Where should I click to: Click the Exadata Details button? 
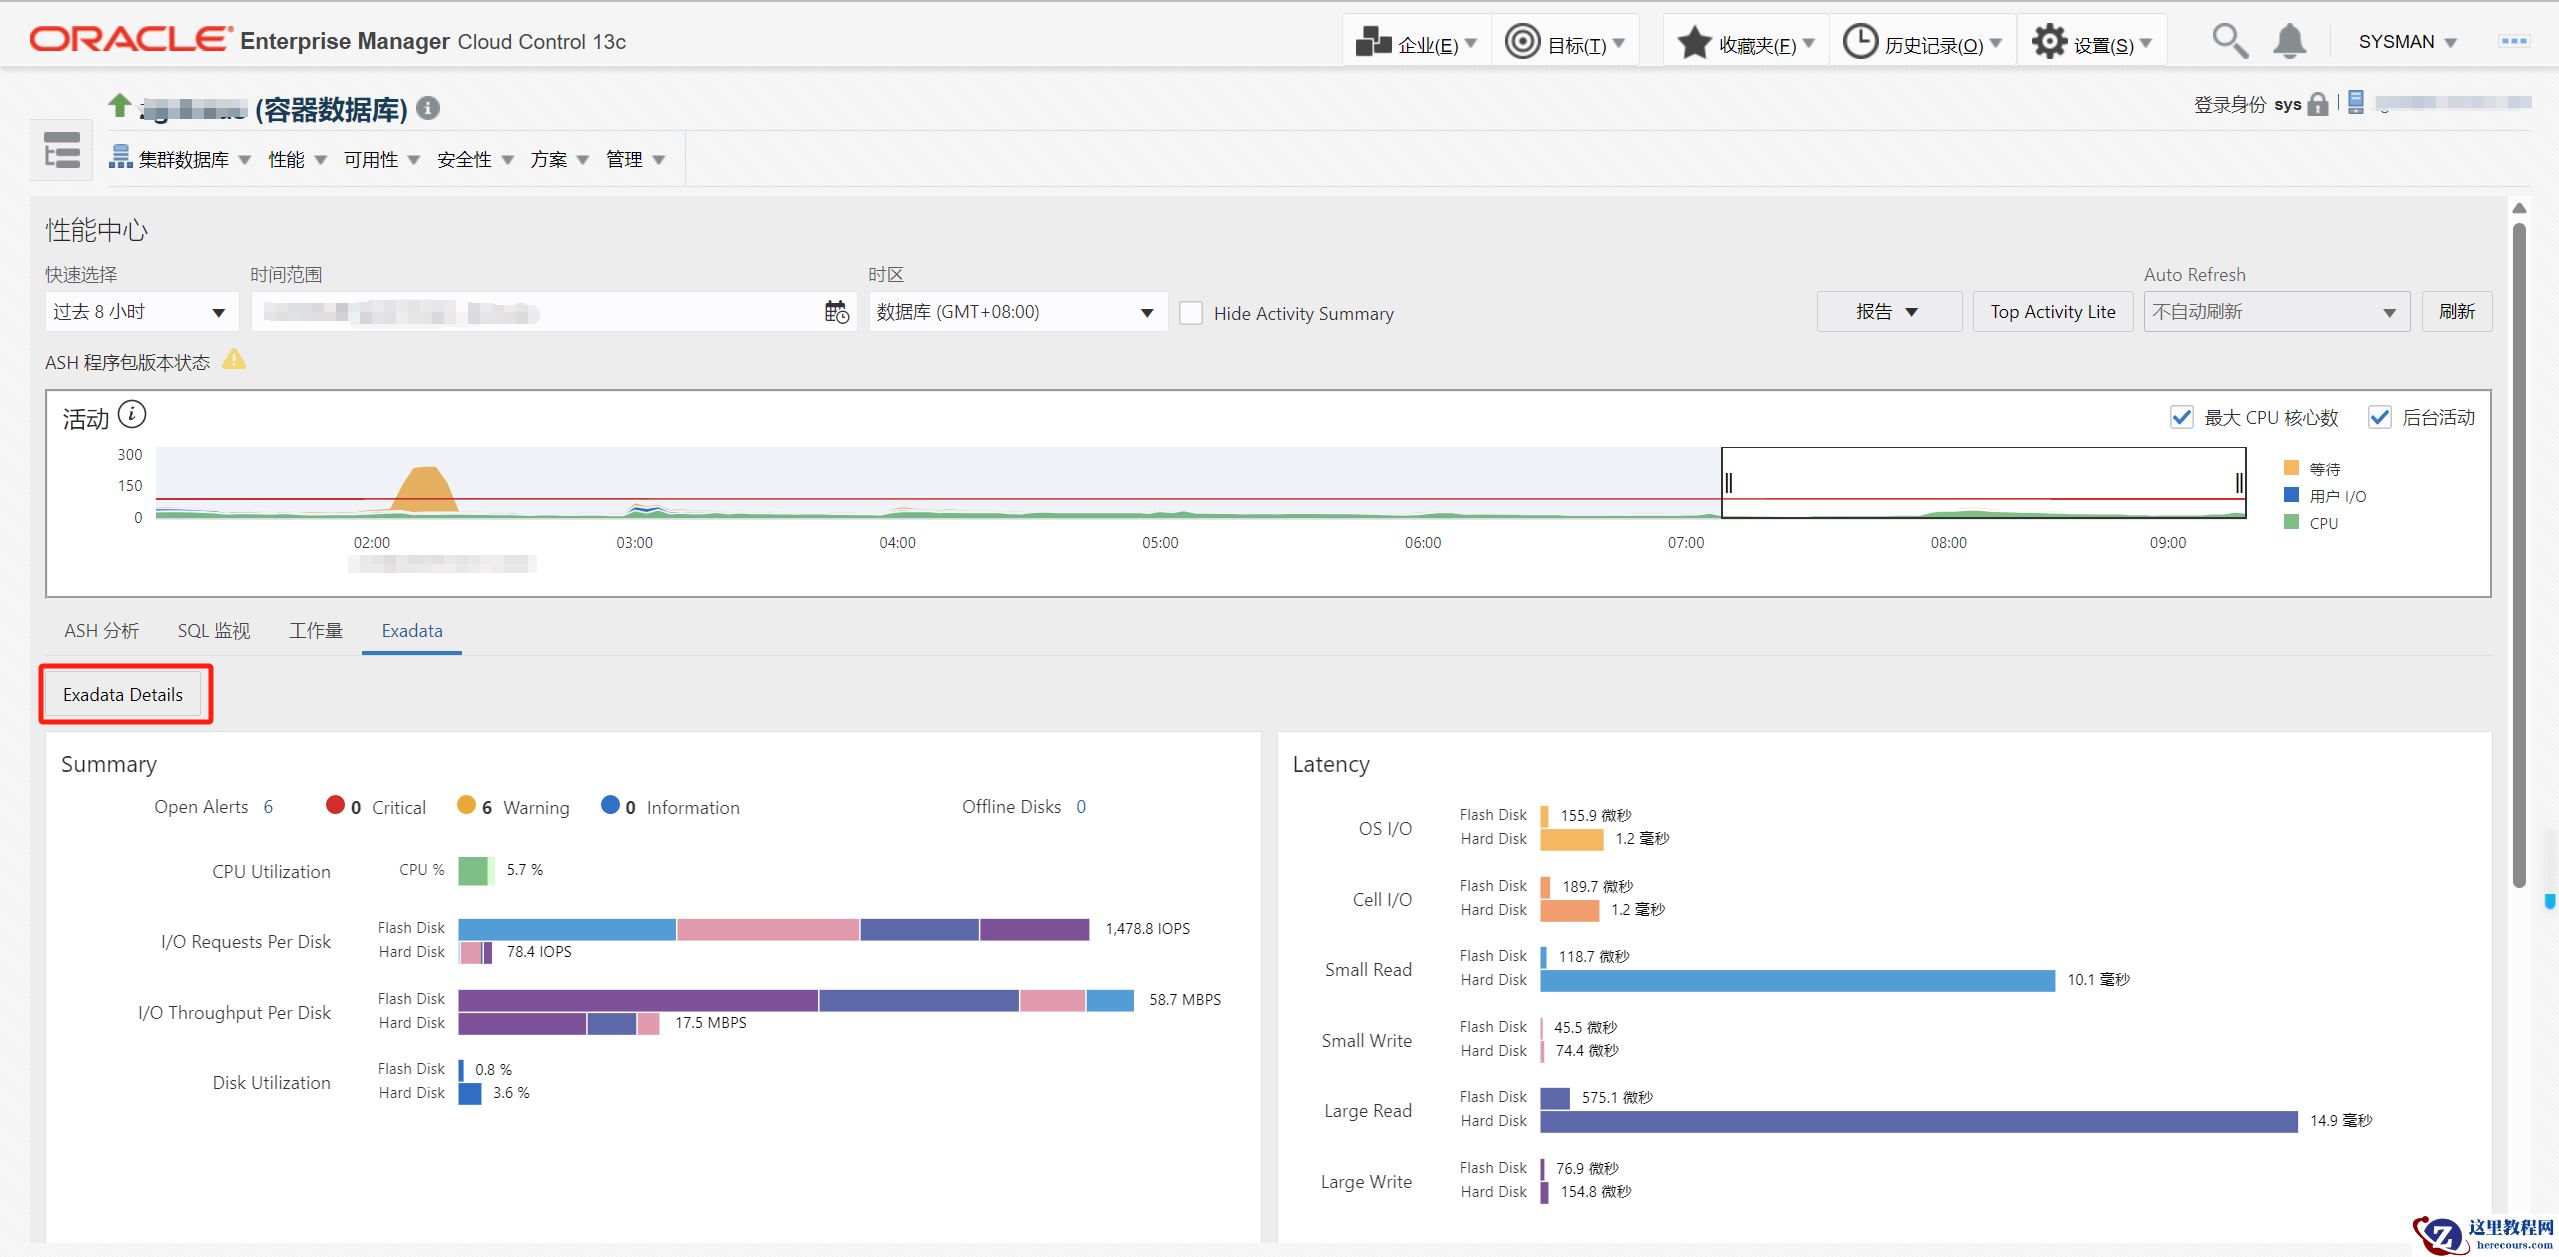(x=123, y=695)
